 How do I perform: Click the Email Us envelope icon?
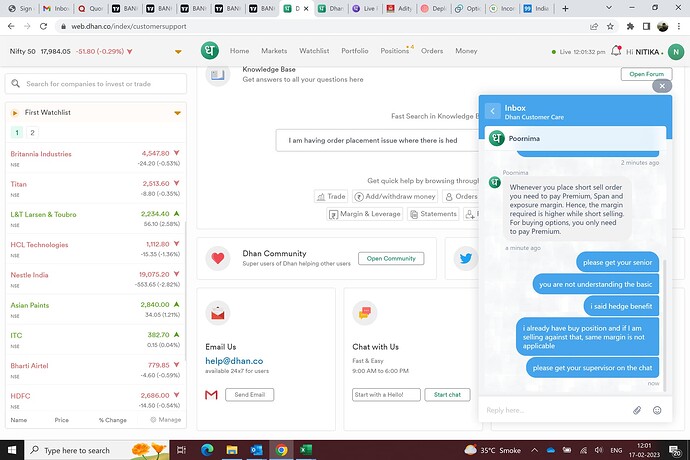click(x=217, y=313)
